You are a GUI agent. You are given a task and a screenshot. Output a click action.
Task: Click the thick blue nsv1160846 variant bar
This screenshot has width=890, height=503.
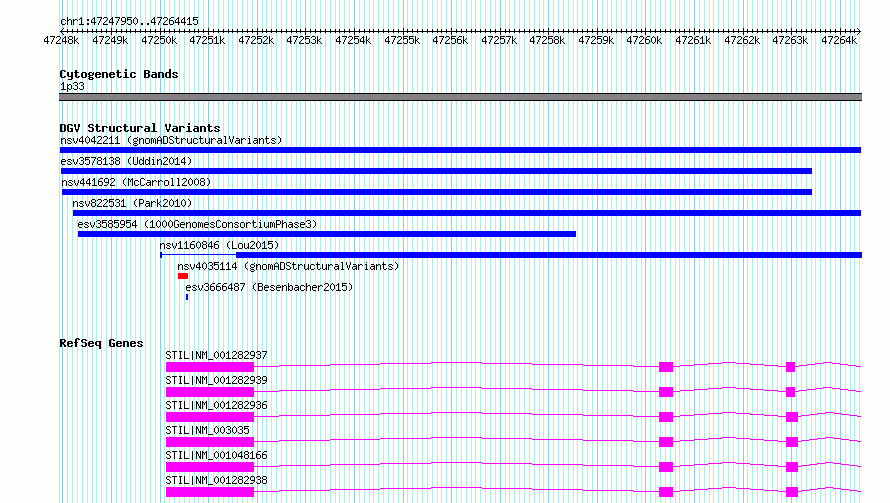pyautogui.click(x=549, y=255)
